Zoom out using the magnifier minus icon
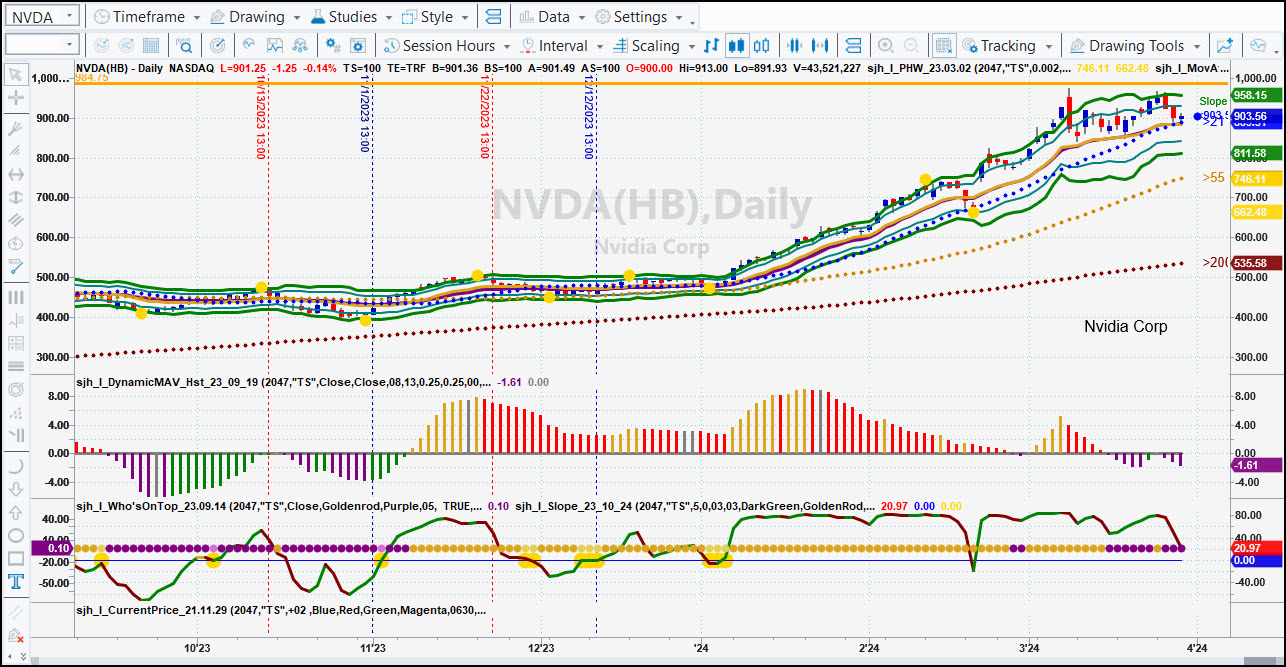1286x667 pixels. click(911, 46)
